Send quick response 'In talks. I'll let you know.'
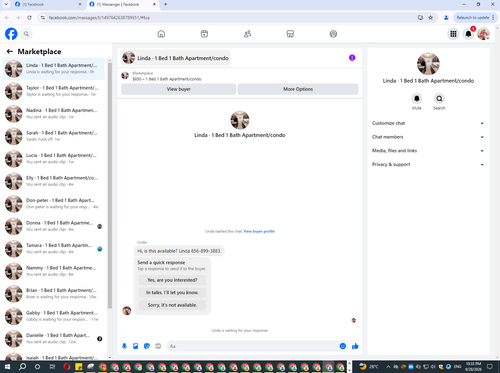This screenshot has width=500, height=373. pyautogui.click(x=172, y=292)
